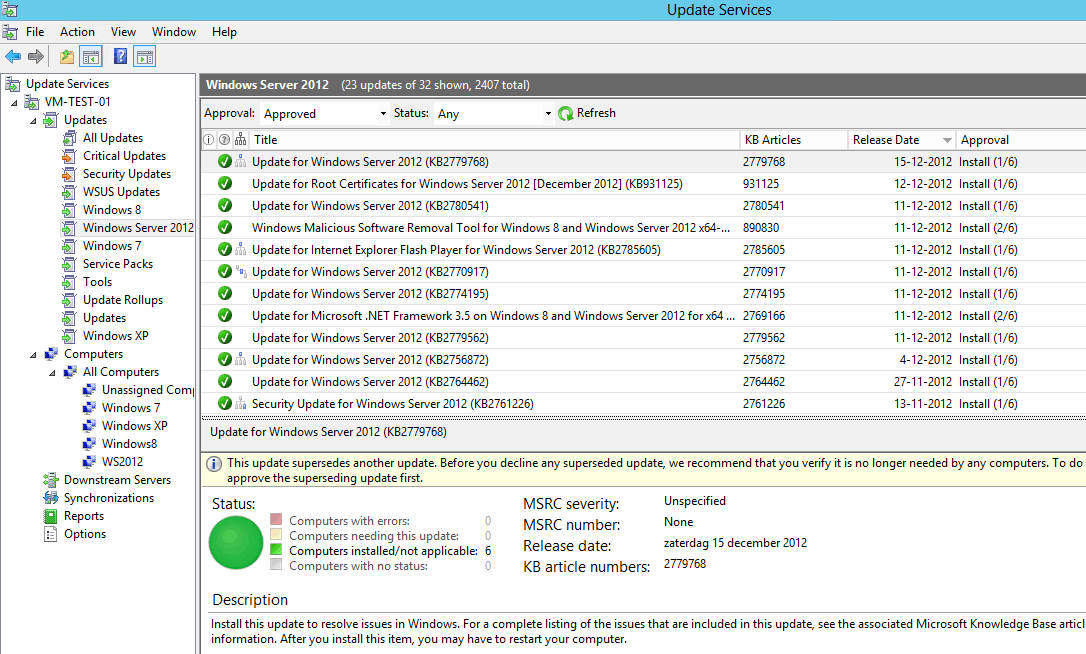
Task: Open the Reports node in the tree
Action: [x=83, y=516]
